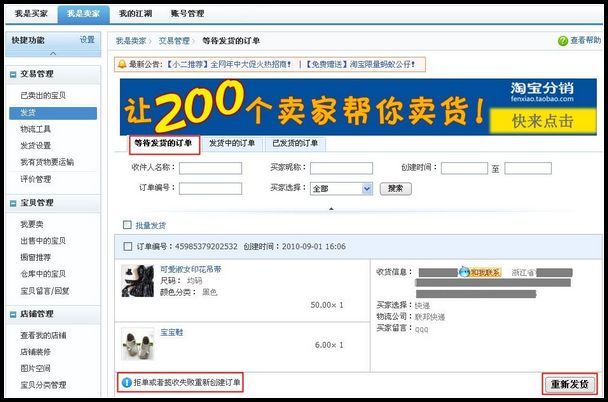The image size is (608, 402).
Task: Click the 重新发货 button
Action: pyautogui.click(x=571, y=384)
